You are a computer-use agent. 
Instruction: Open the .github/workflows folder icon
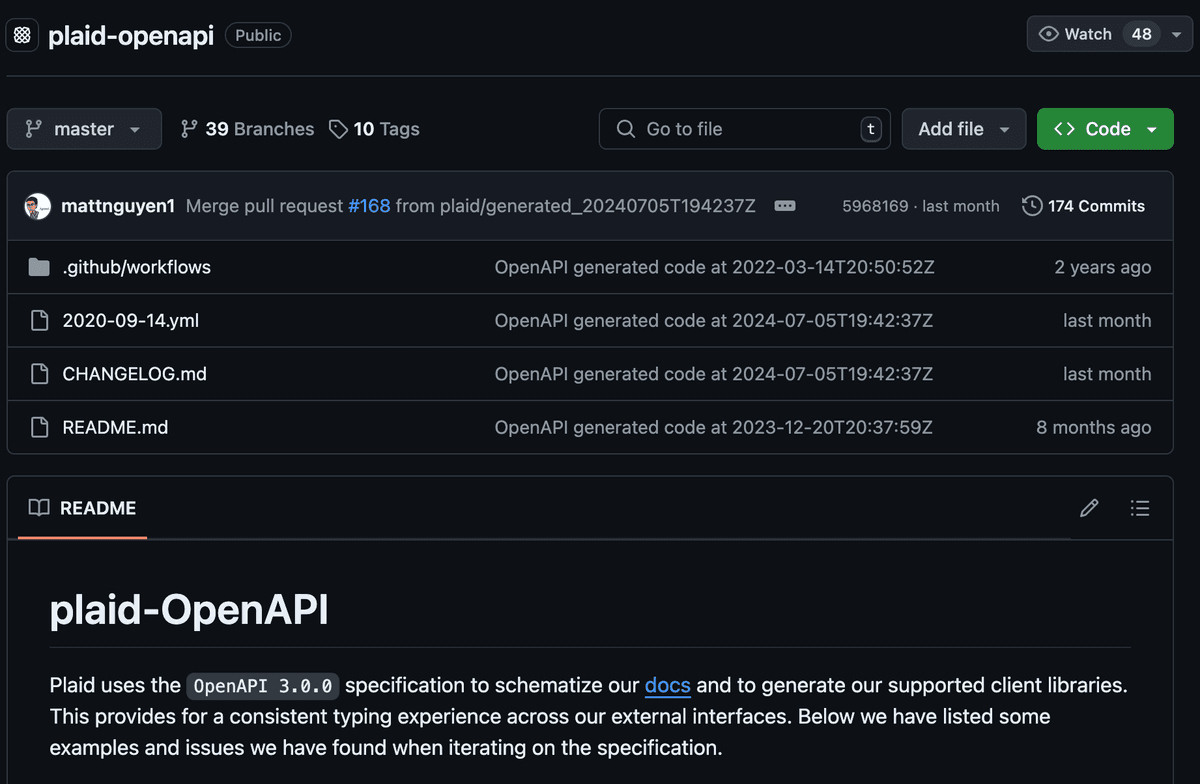[38, 267]
